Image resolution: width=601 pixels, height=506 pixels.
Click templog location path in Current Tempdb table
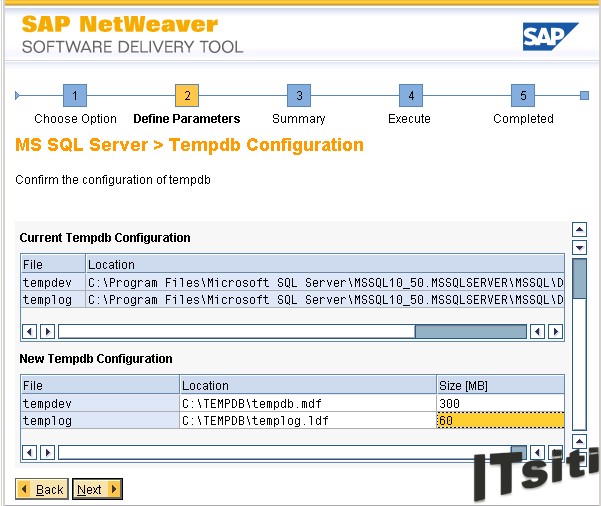325,299
